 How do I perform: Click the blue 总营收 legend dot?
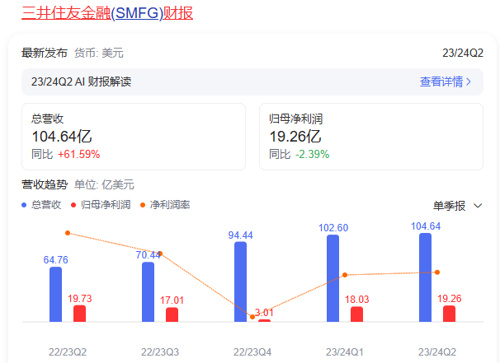24,205
